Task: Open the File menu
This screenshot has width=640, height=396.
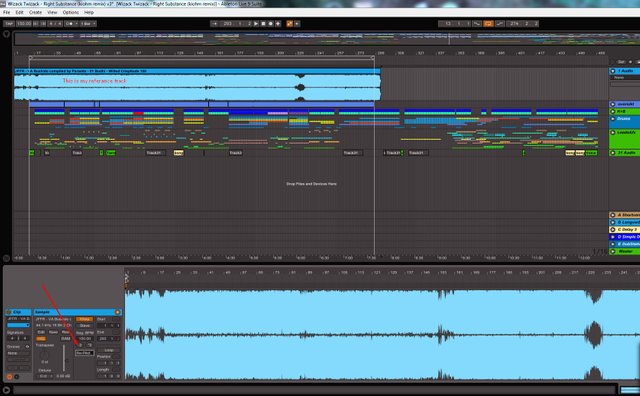Action: (x=7, y=12)
